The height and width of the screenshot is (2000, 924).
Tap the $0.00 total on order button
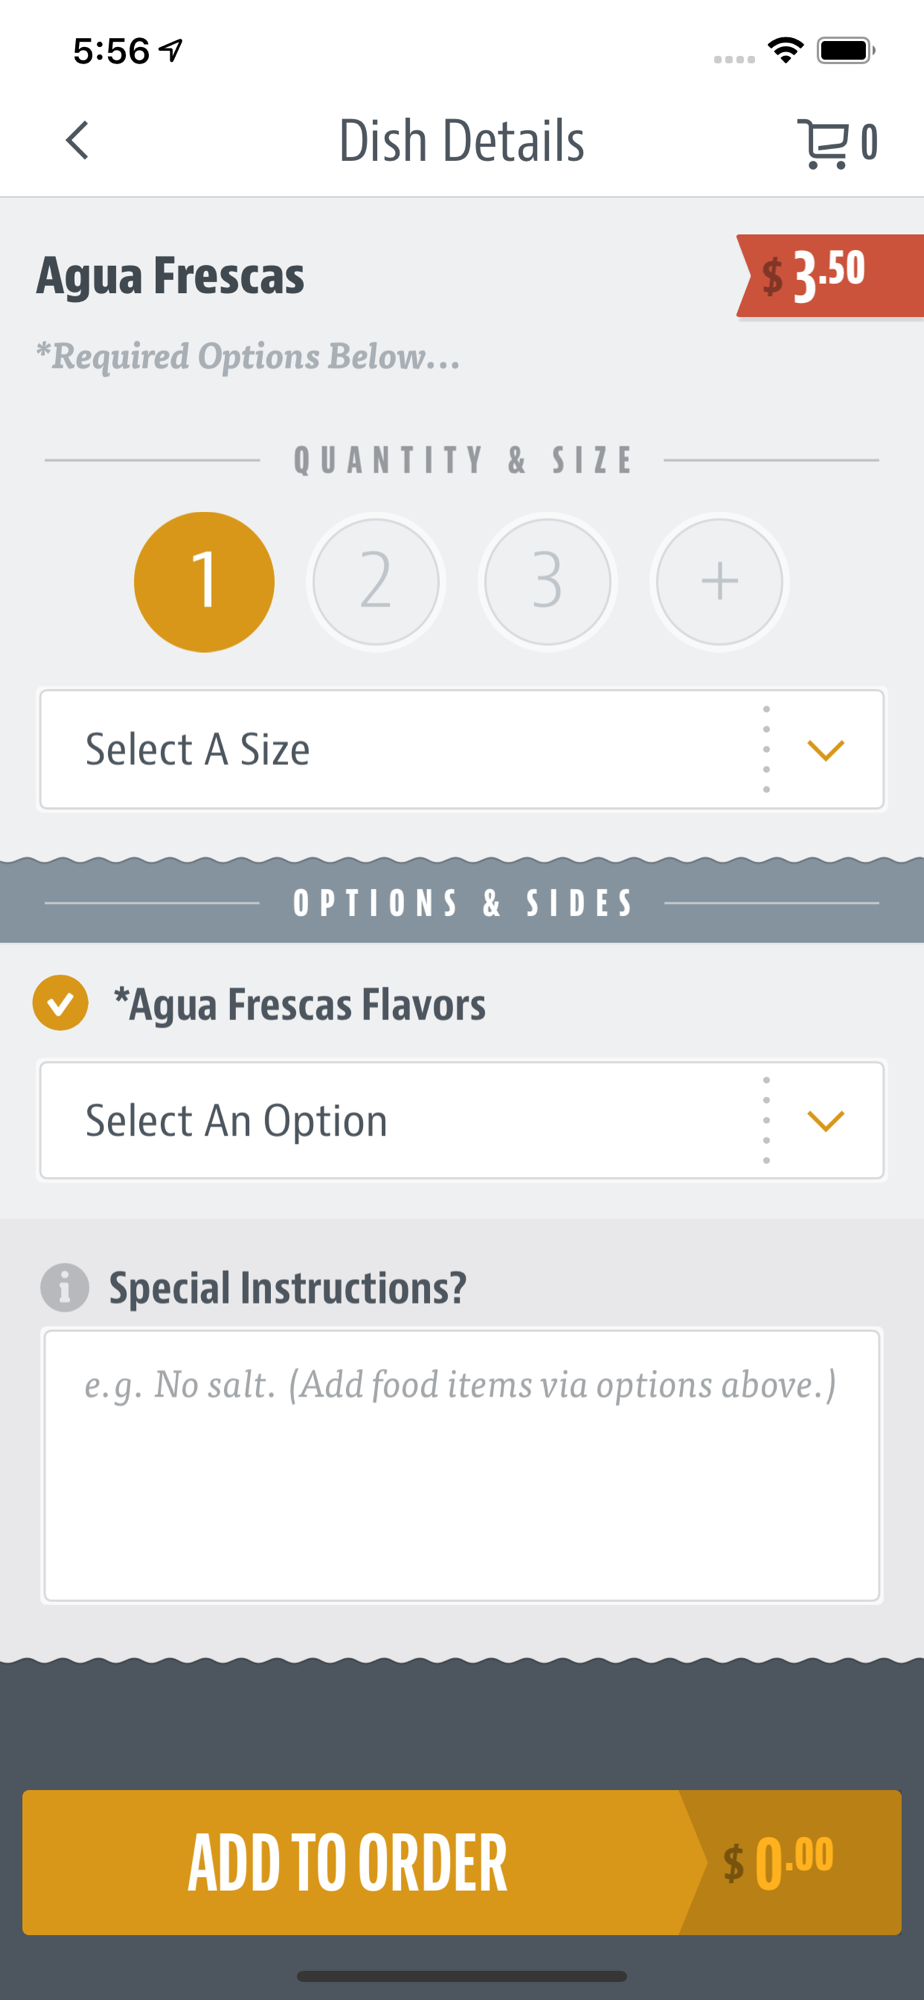pos(780,1862)
